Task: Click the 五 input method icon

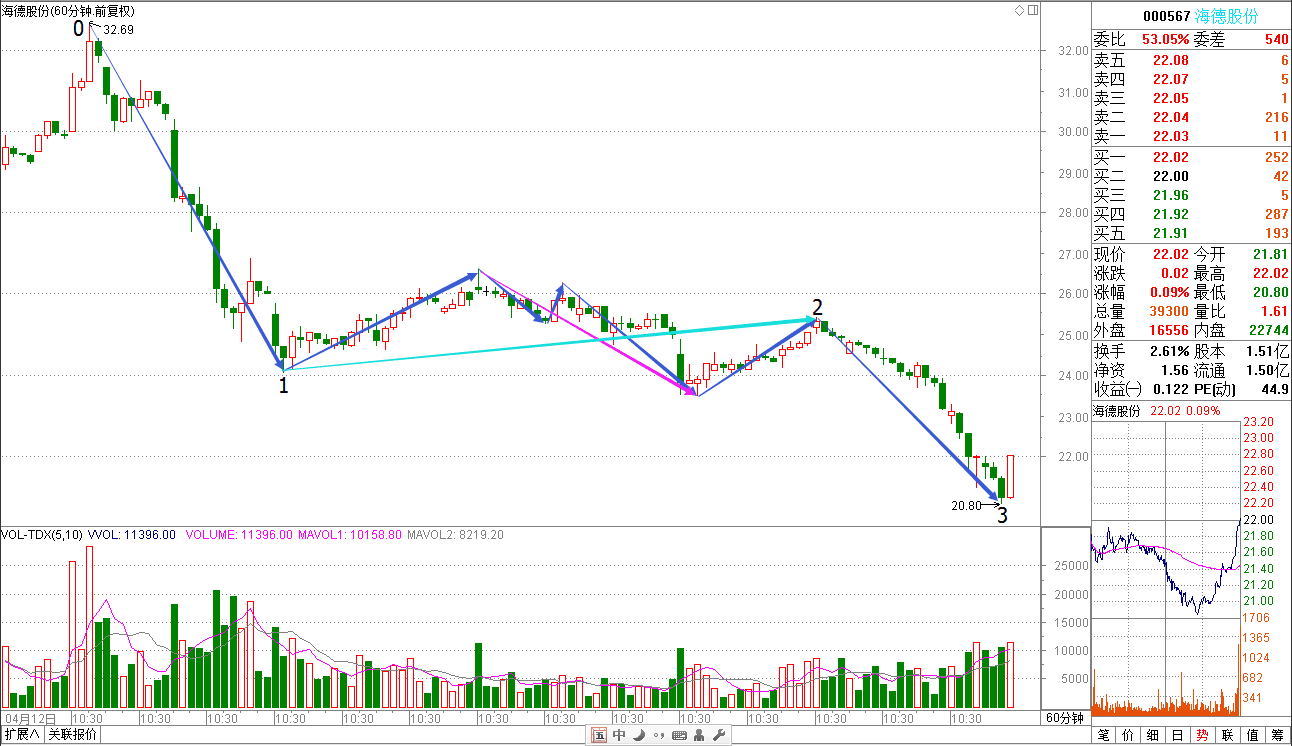Action: click(x=599, y=735)
